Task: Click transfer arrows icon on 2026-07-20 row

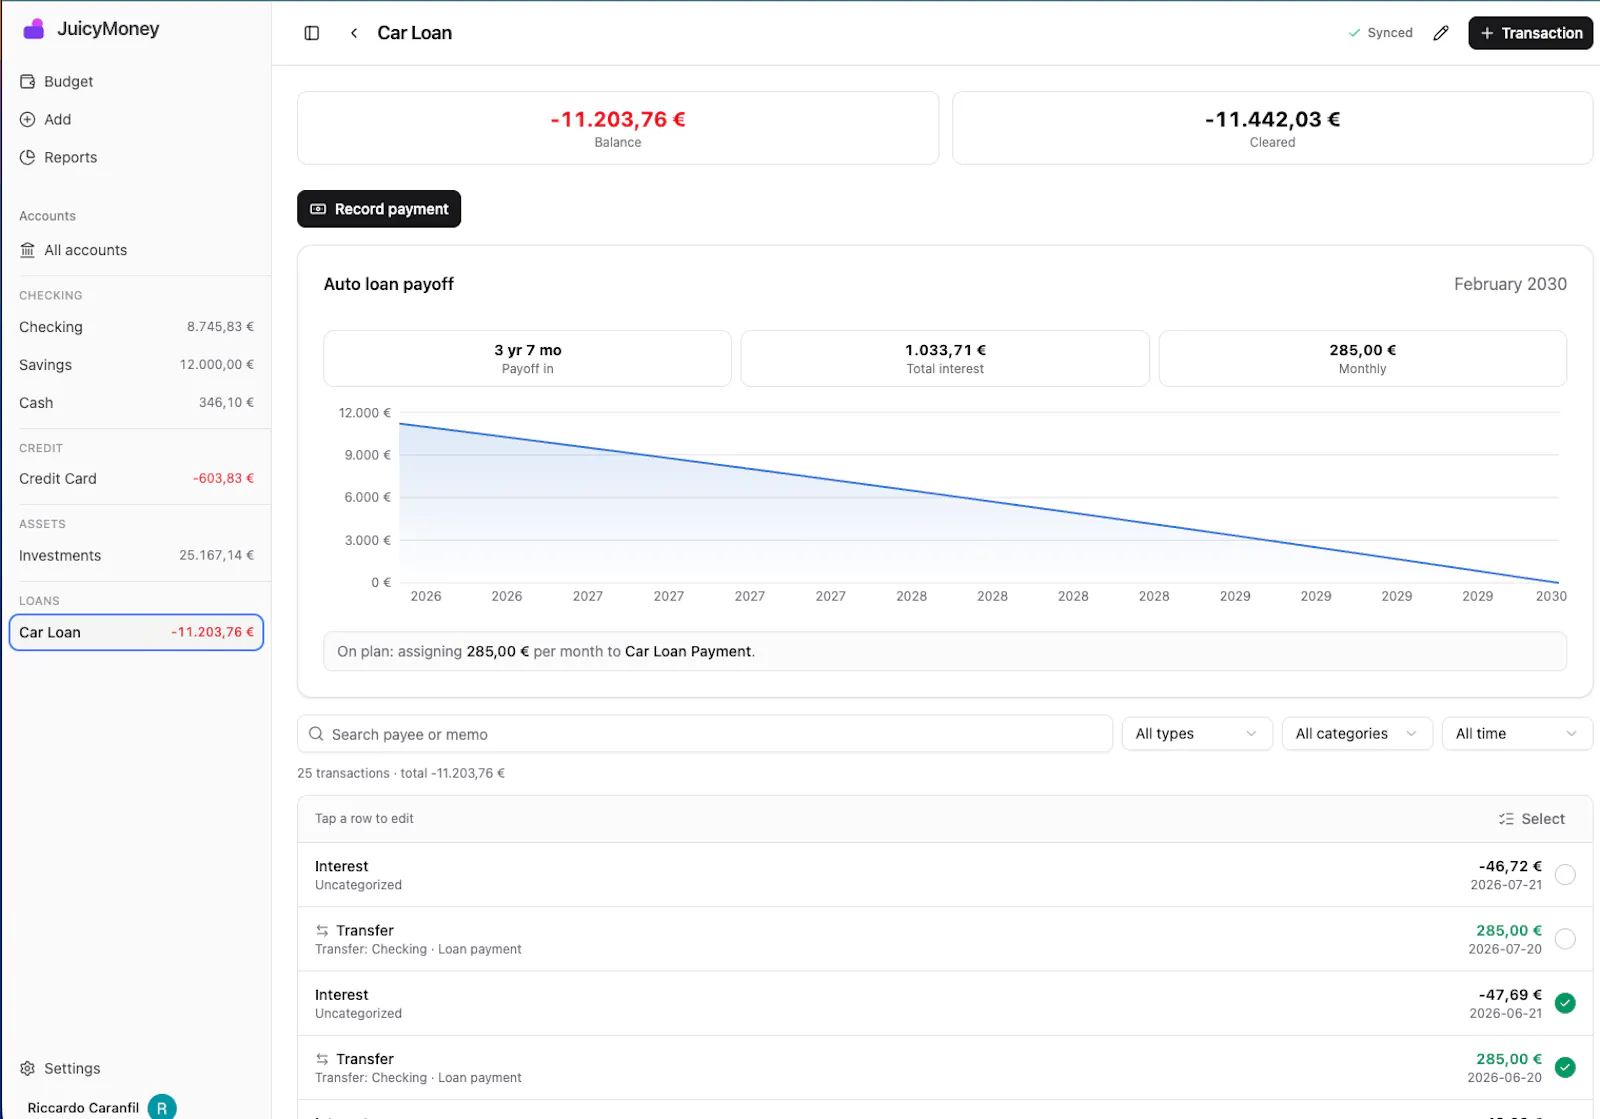Action: point(322,931)
